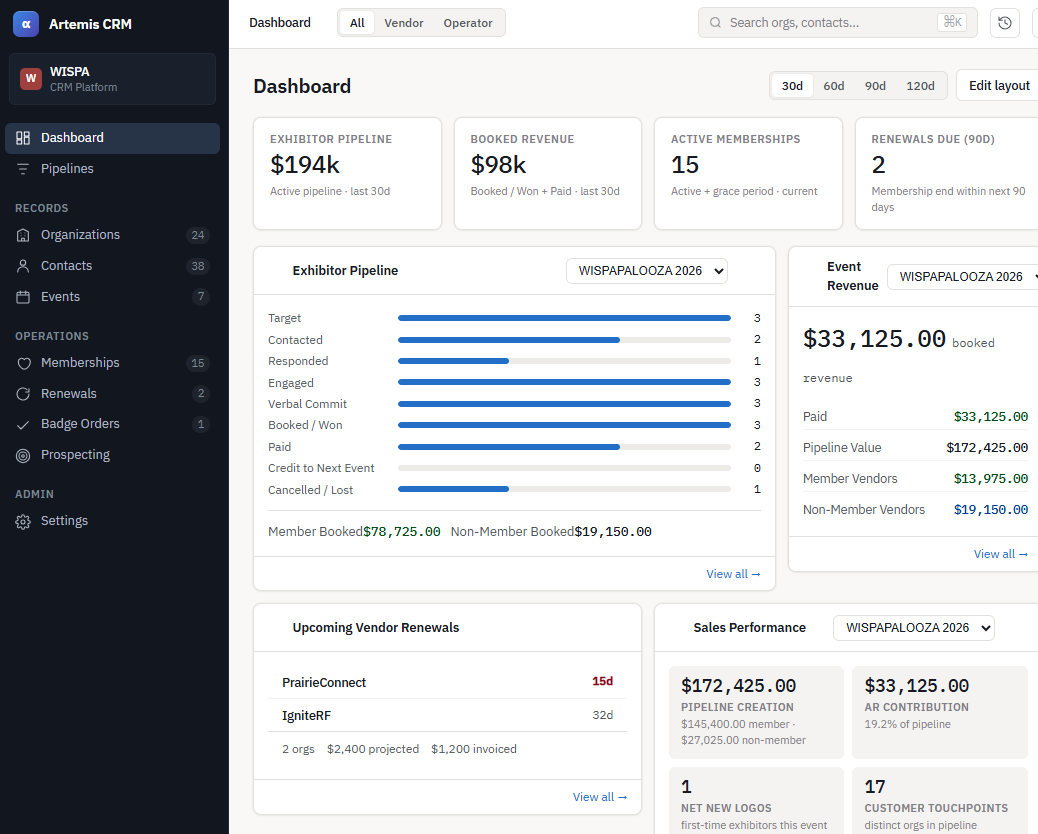Click the search magnifier icon
Viewport: 1038px width, 834px height.
click(x=715, y=23)
